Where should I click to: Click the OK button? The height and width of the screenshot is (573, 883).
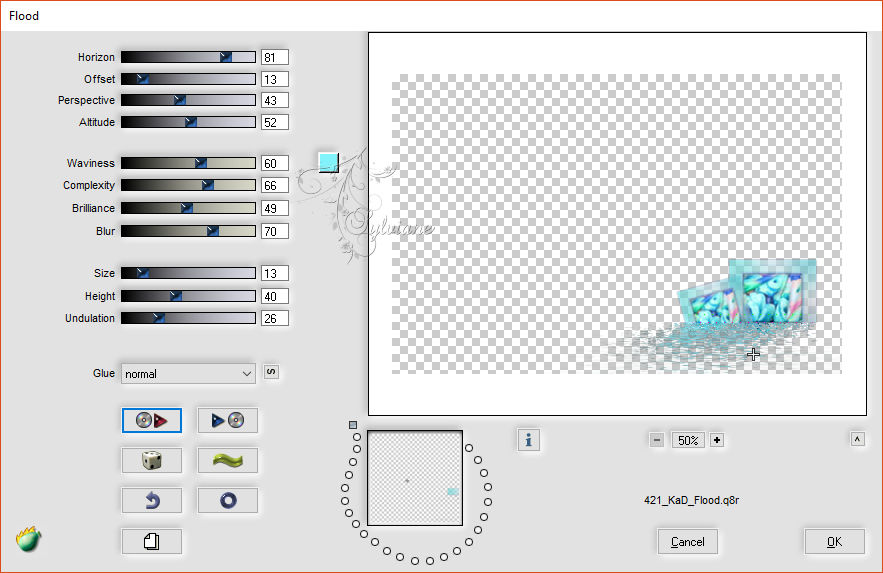(x=835, y=541)
